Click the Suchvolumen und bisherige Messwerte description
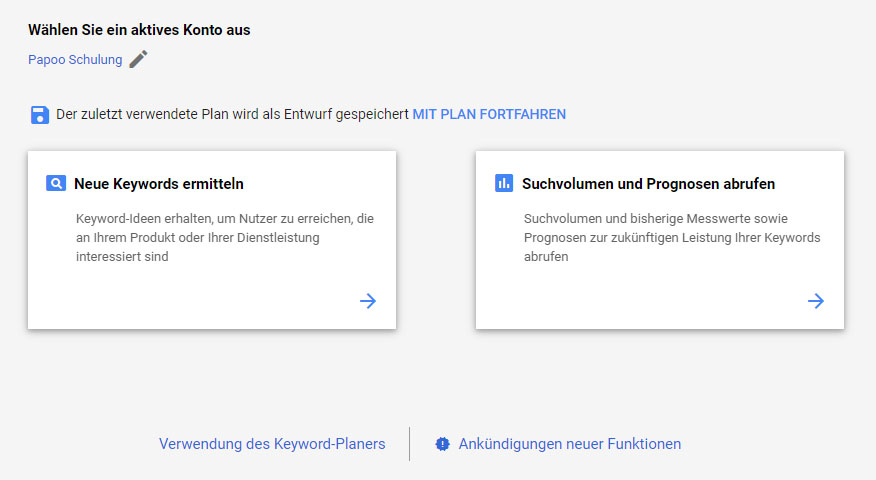 tap(672, 237)
